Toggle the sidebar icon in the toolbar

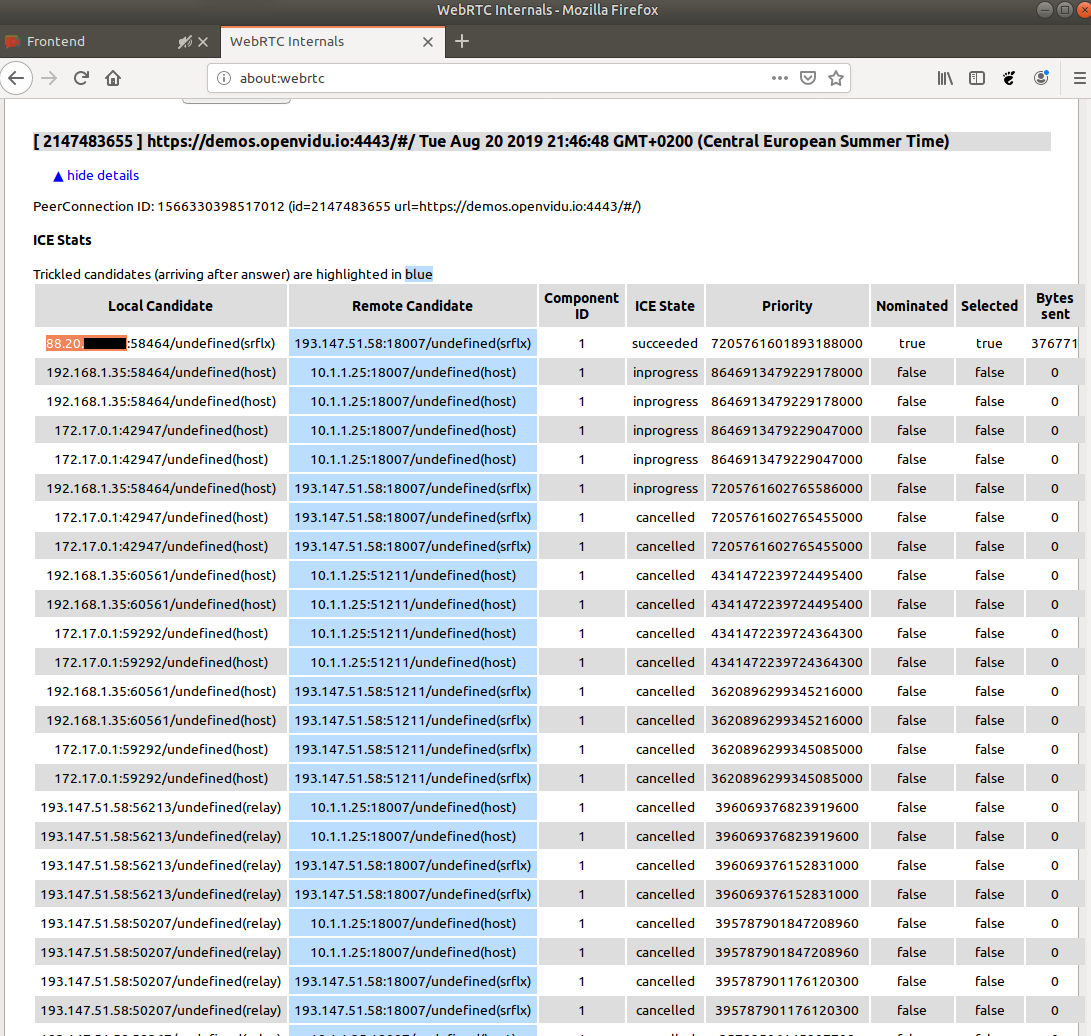click(976, 77)
